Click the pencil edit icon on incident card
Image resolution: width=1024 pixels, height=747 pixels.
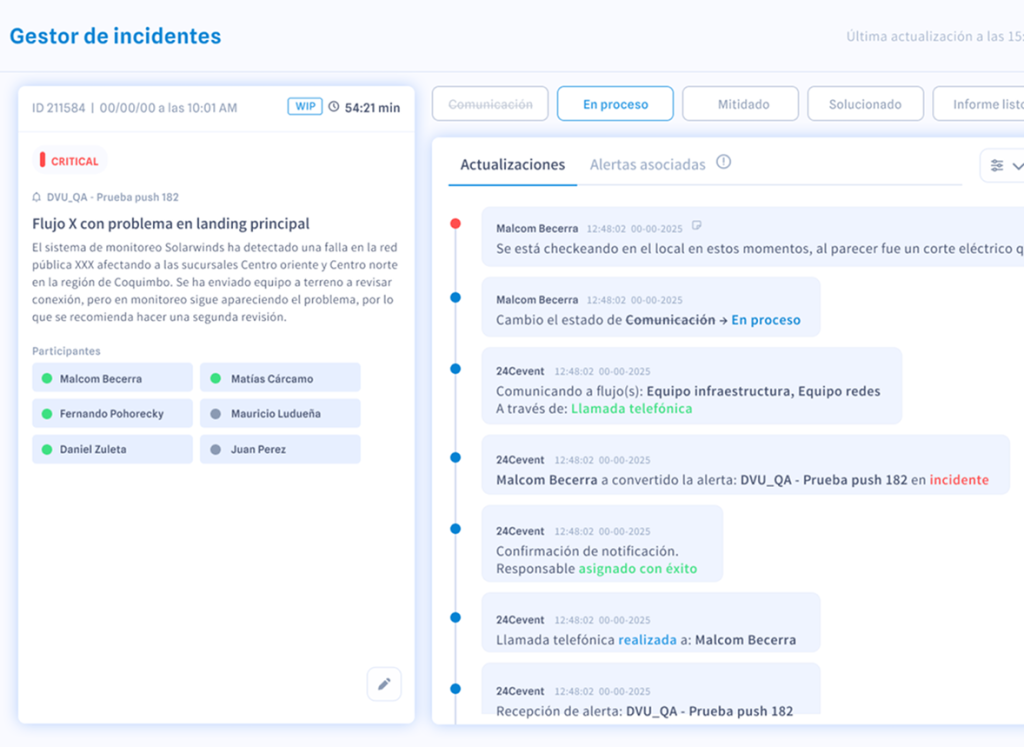click(x=384, y=684)
